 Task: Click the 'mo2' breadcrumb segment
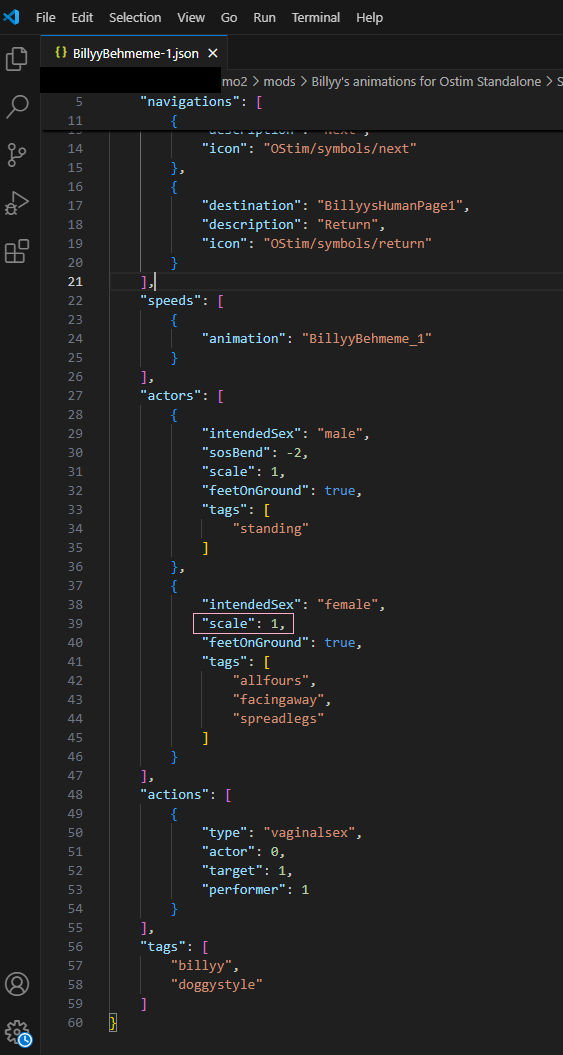235,81
